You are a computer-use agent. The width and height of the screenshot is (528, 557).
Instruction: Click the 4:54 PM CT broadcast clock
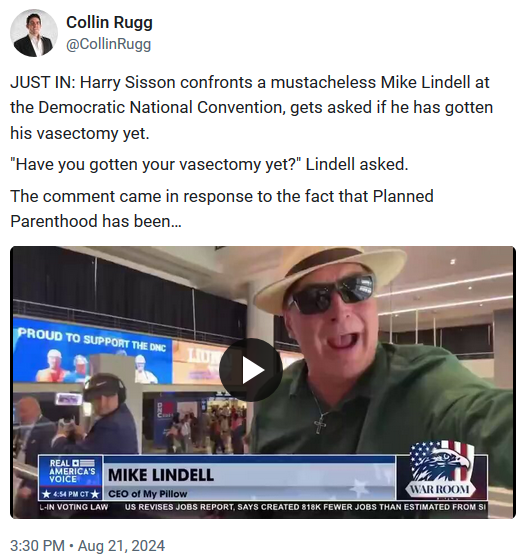(70, 494)
